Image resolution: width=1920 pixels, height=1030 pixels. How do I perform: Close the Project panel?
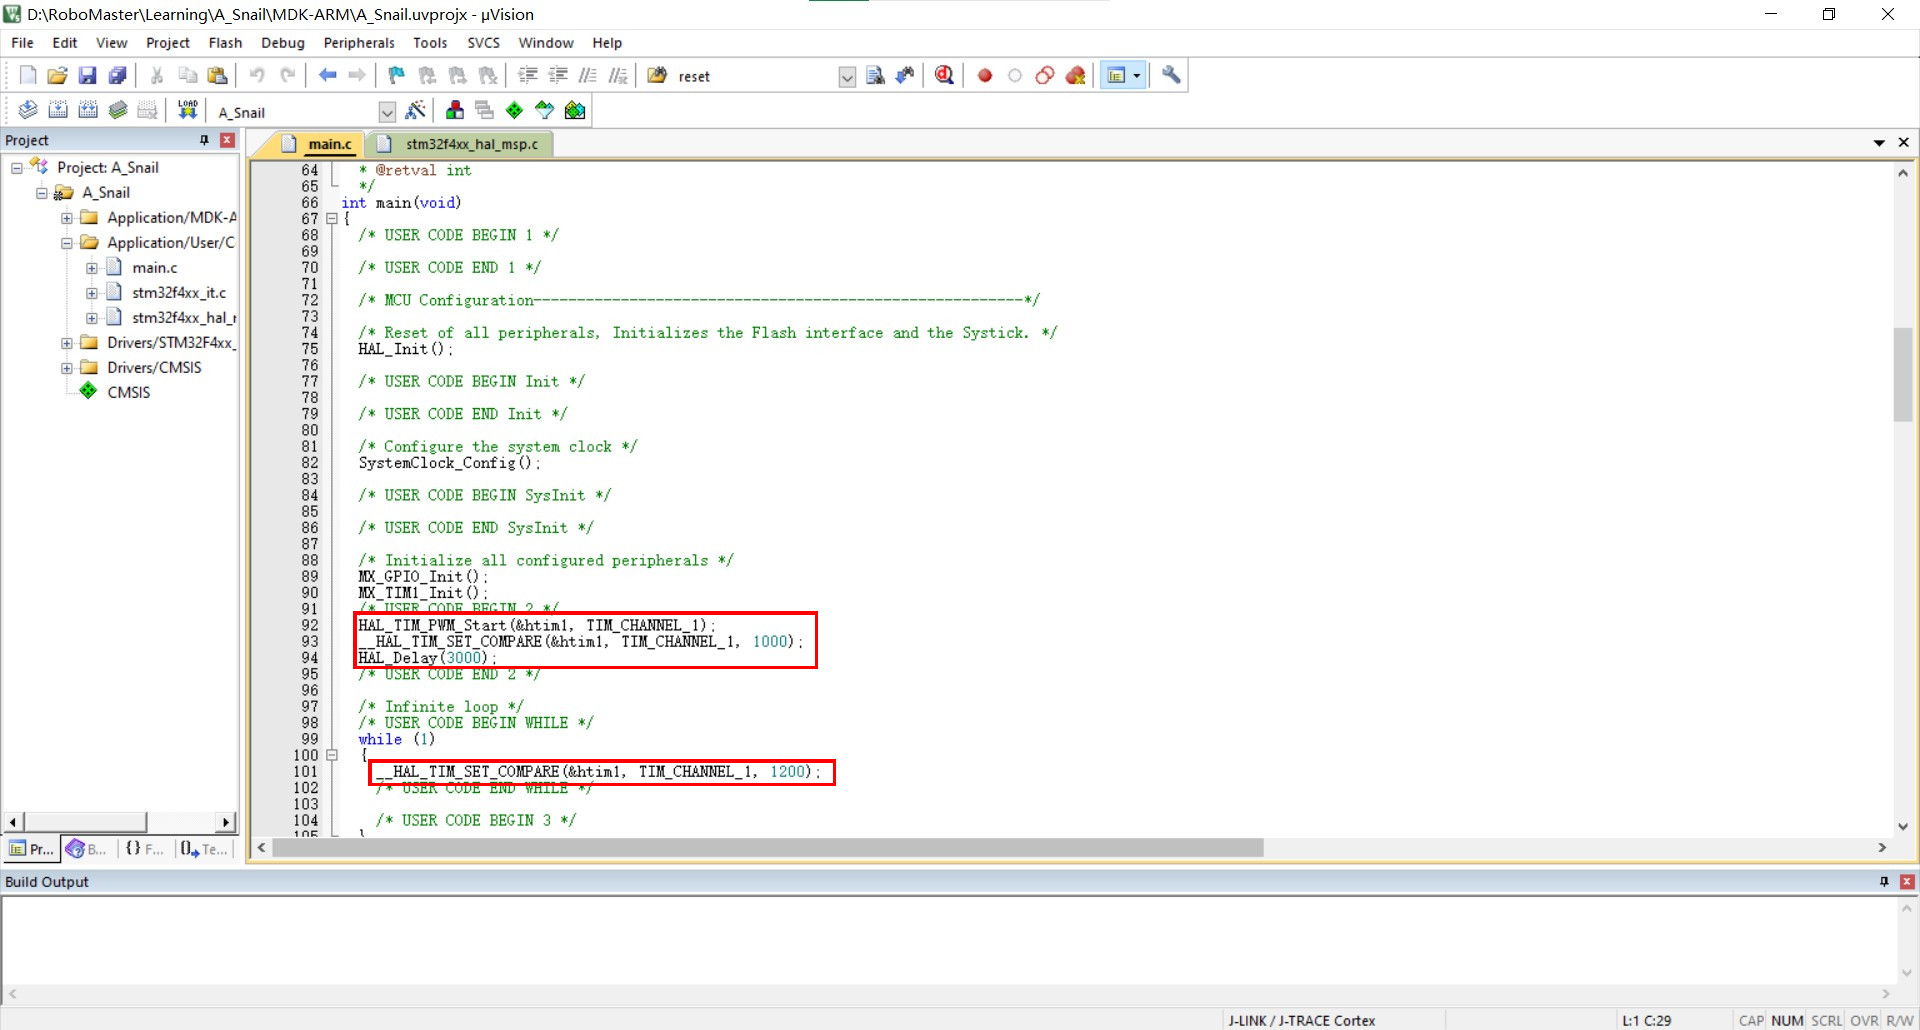227,140
